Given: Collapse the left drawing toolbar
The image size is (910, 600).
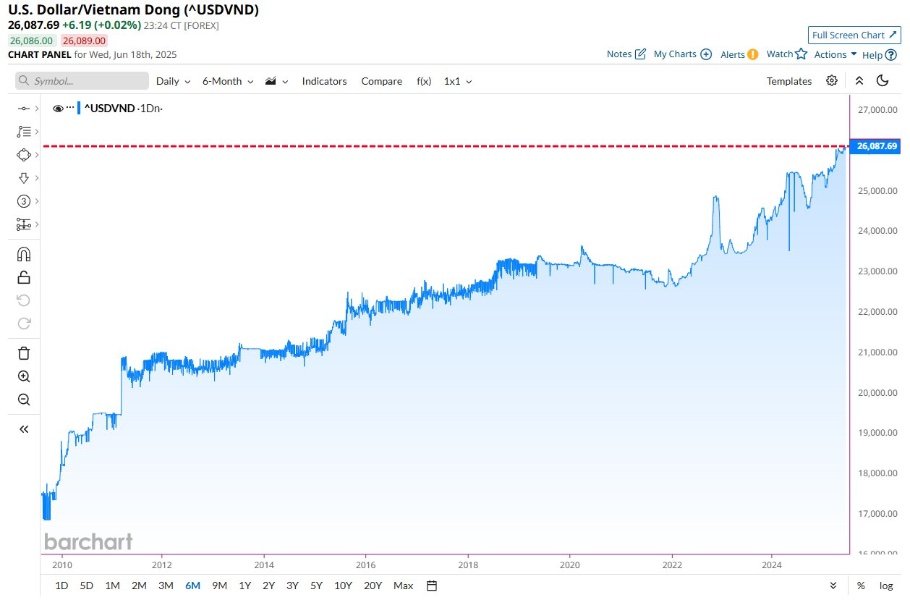Looking at the screenshot, I should pyautogui.click(x=24, y=429).
